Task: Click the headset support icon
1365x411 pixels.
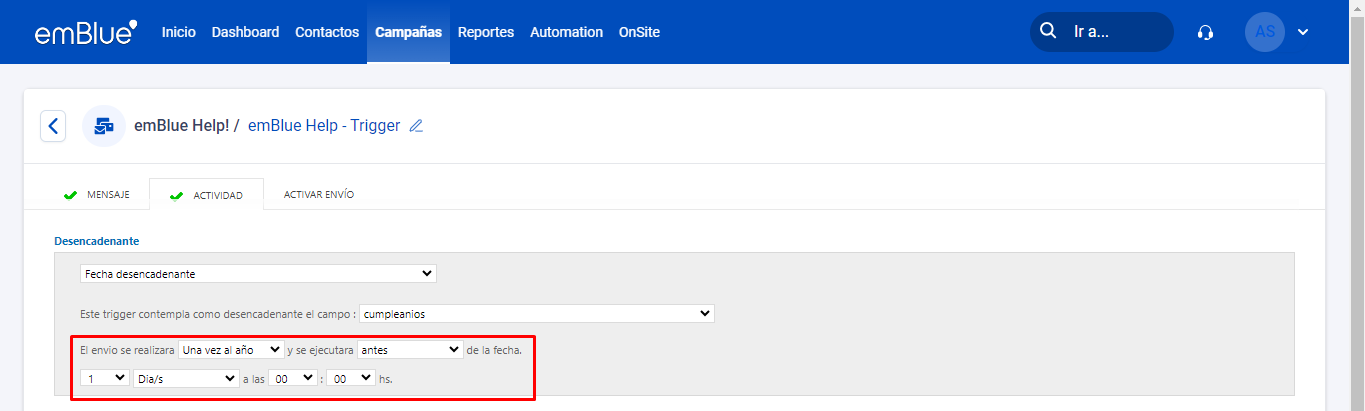Action: (1206, 32)
